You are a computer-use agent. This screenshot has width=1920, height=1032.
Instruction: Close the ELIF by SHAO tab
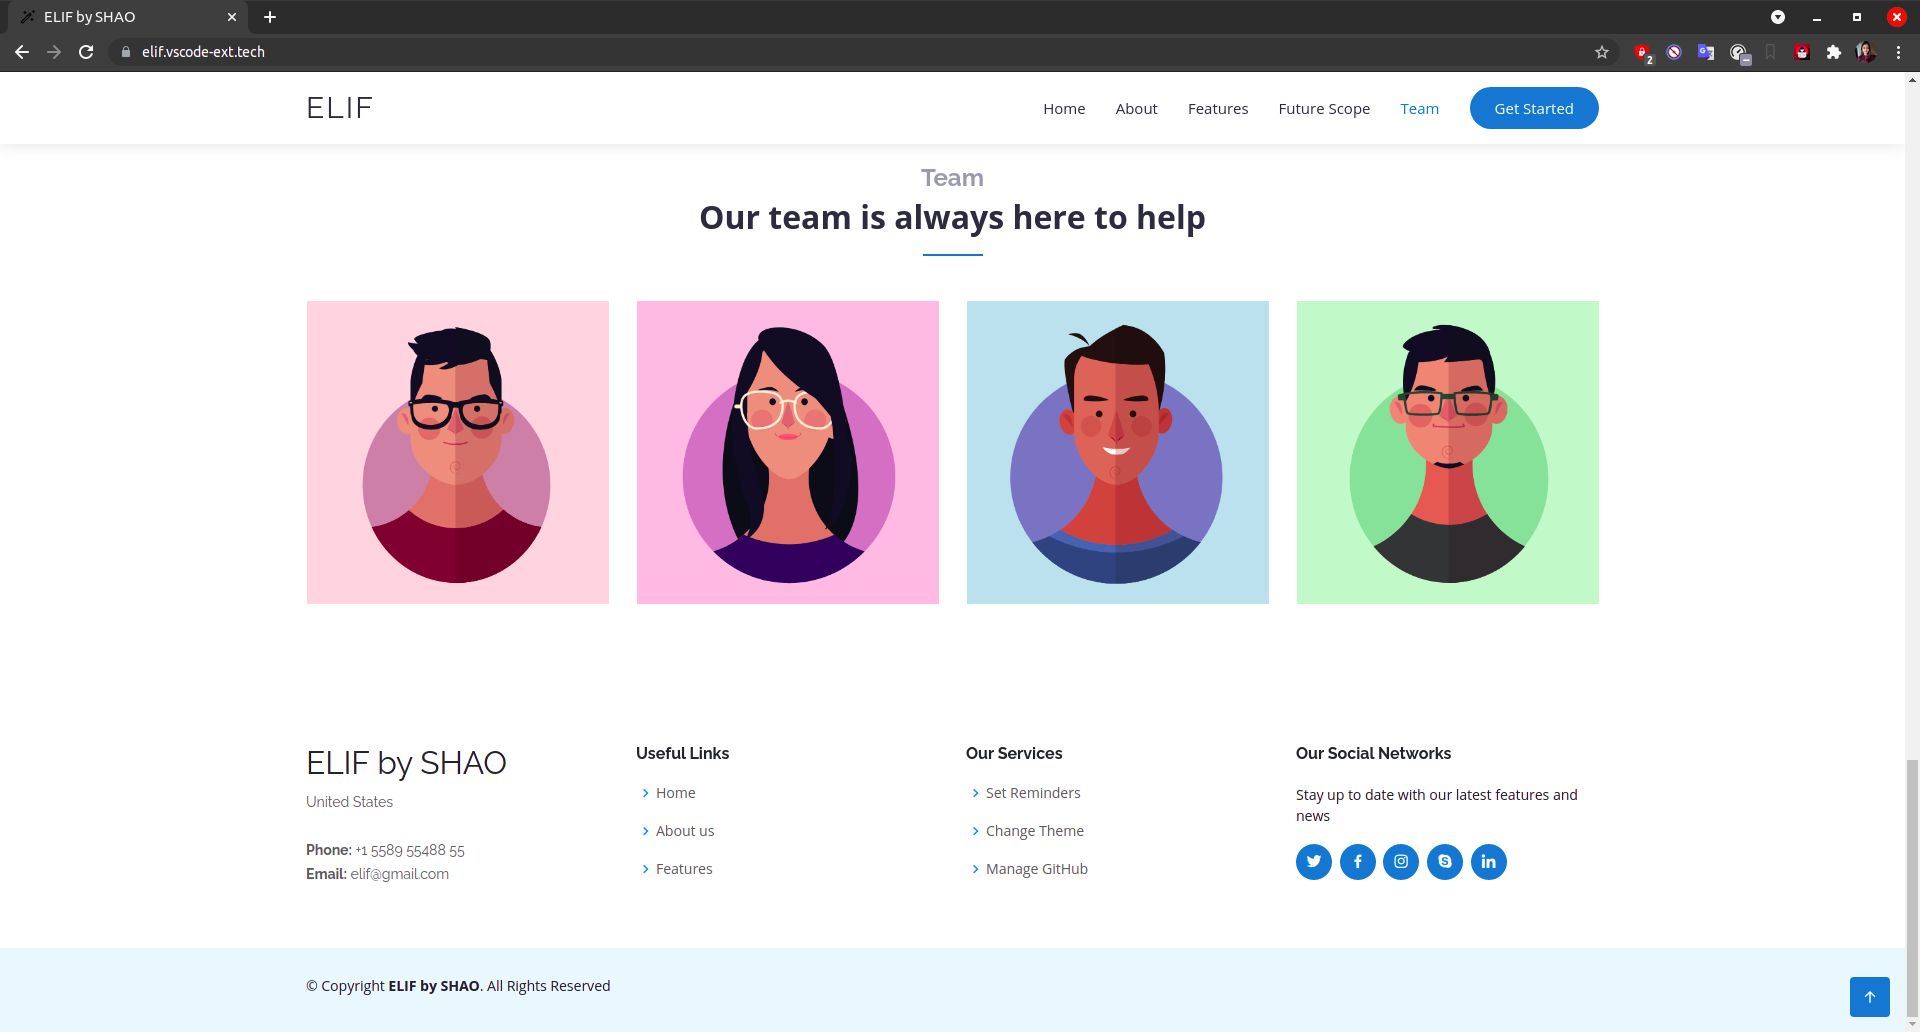pos(232,17)
